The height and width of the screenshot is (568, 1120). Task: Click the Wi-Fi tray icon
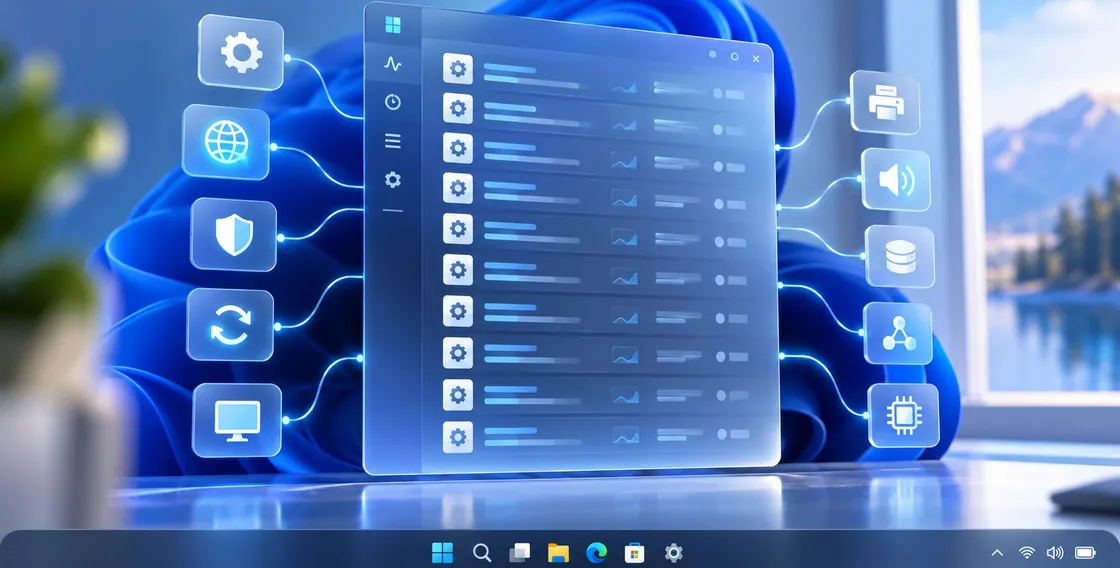click(1026, 552)
